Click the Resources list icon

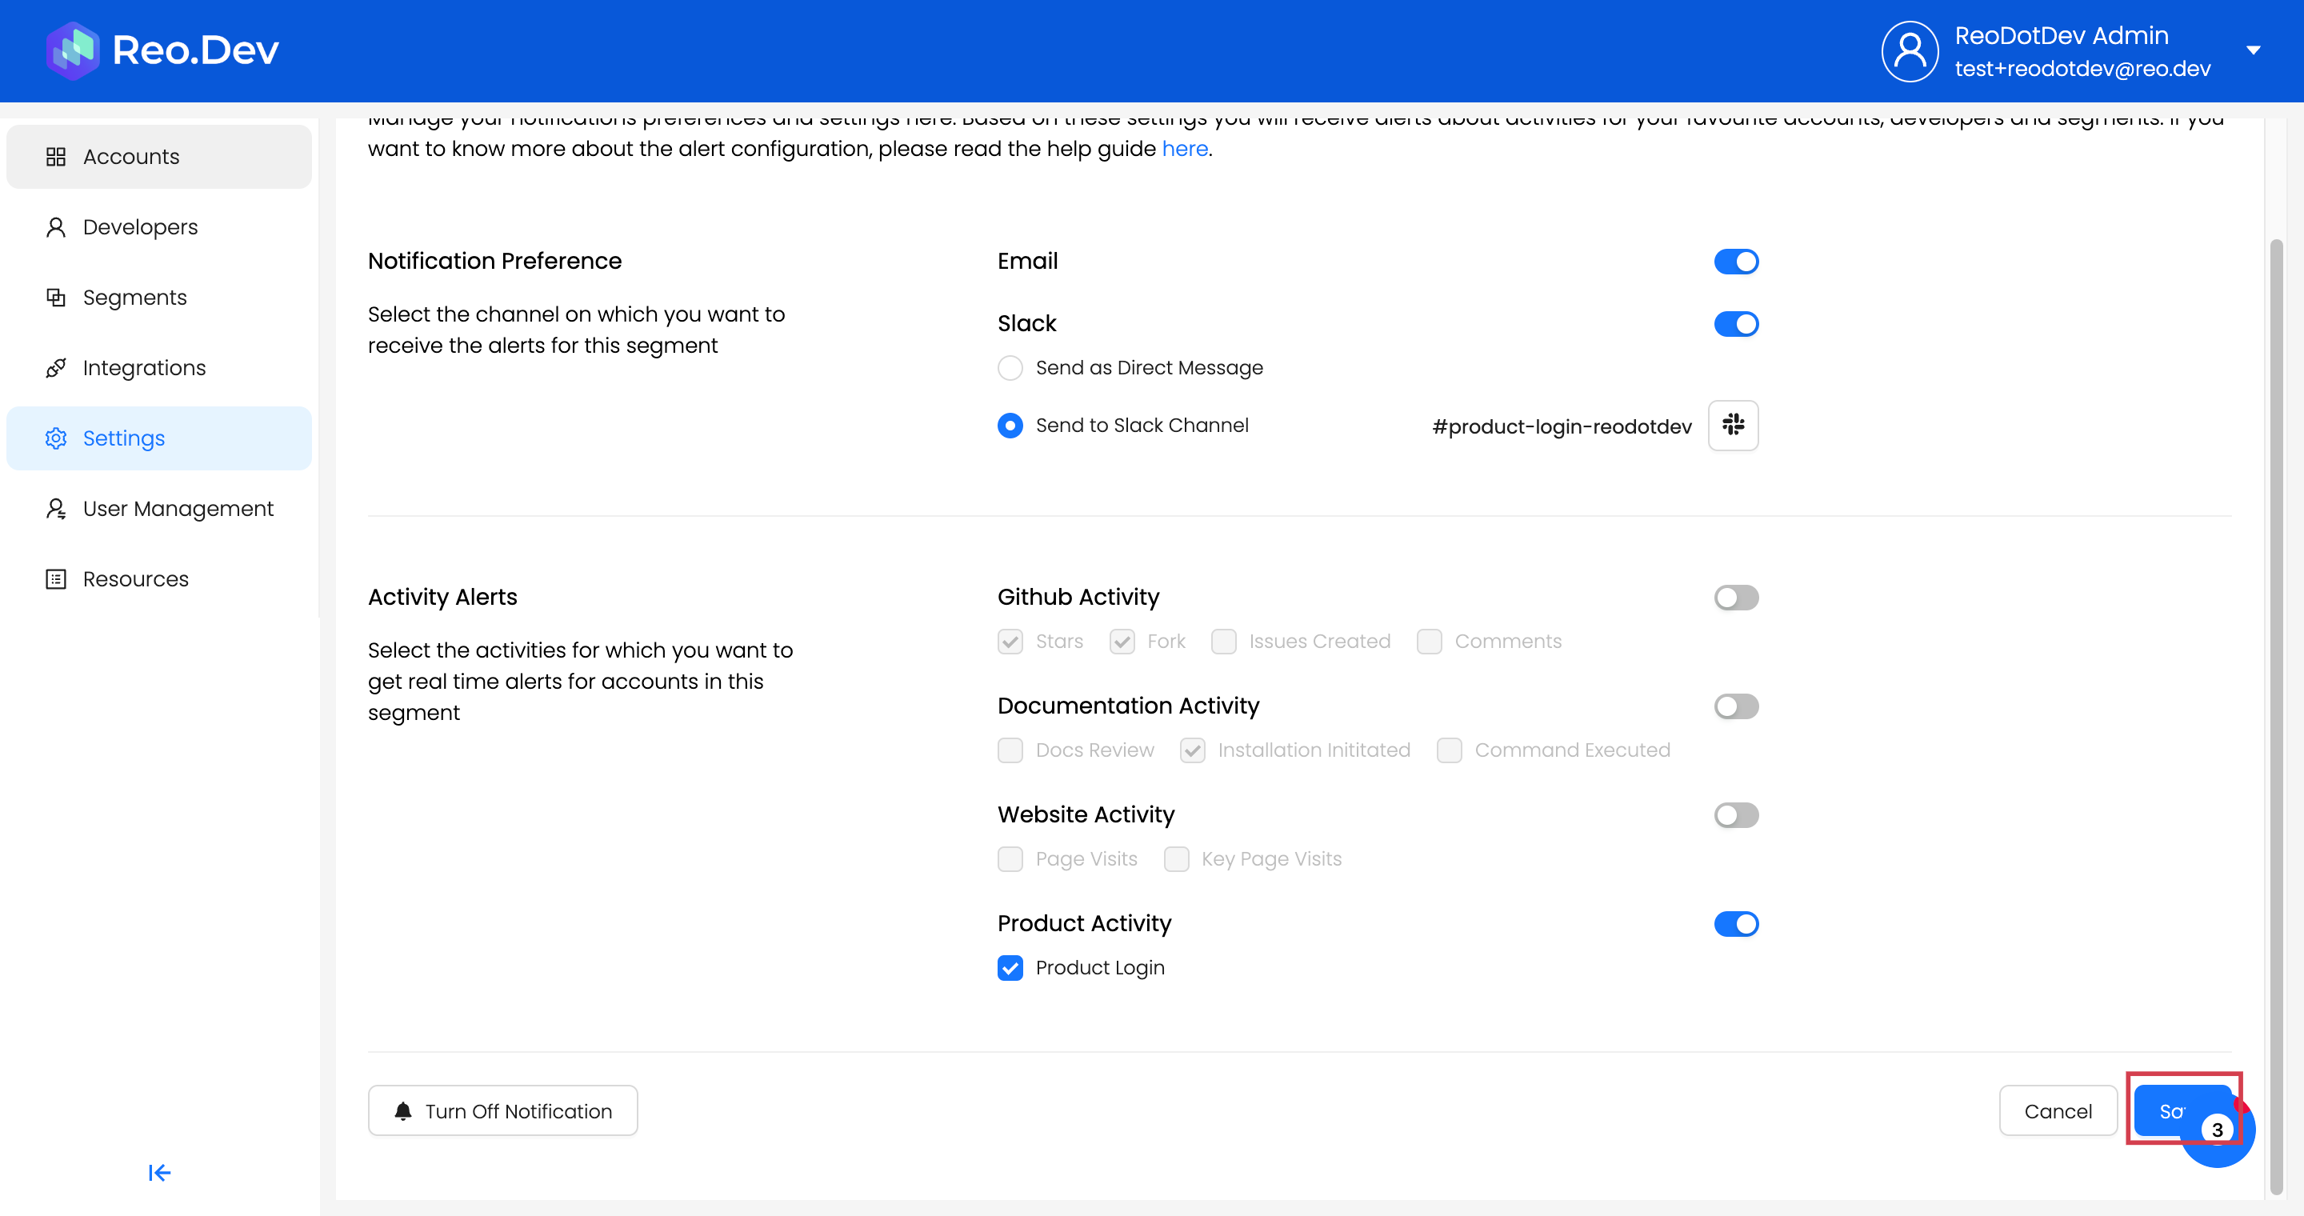tap(56, 579)
